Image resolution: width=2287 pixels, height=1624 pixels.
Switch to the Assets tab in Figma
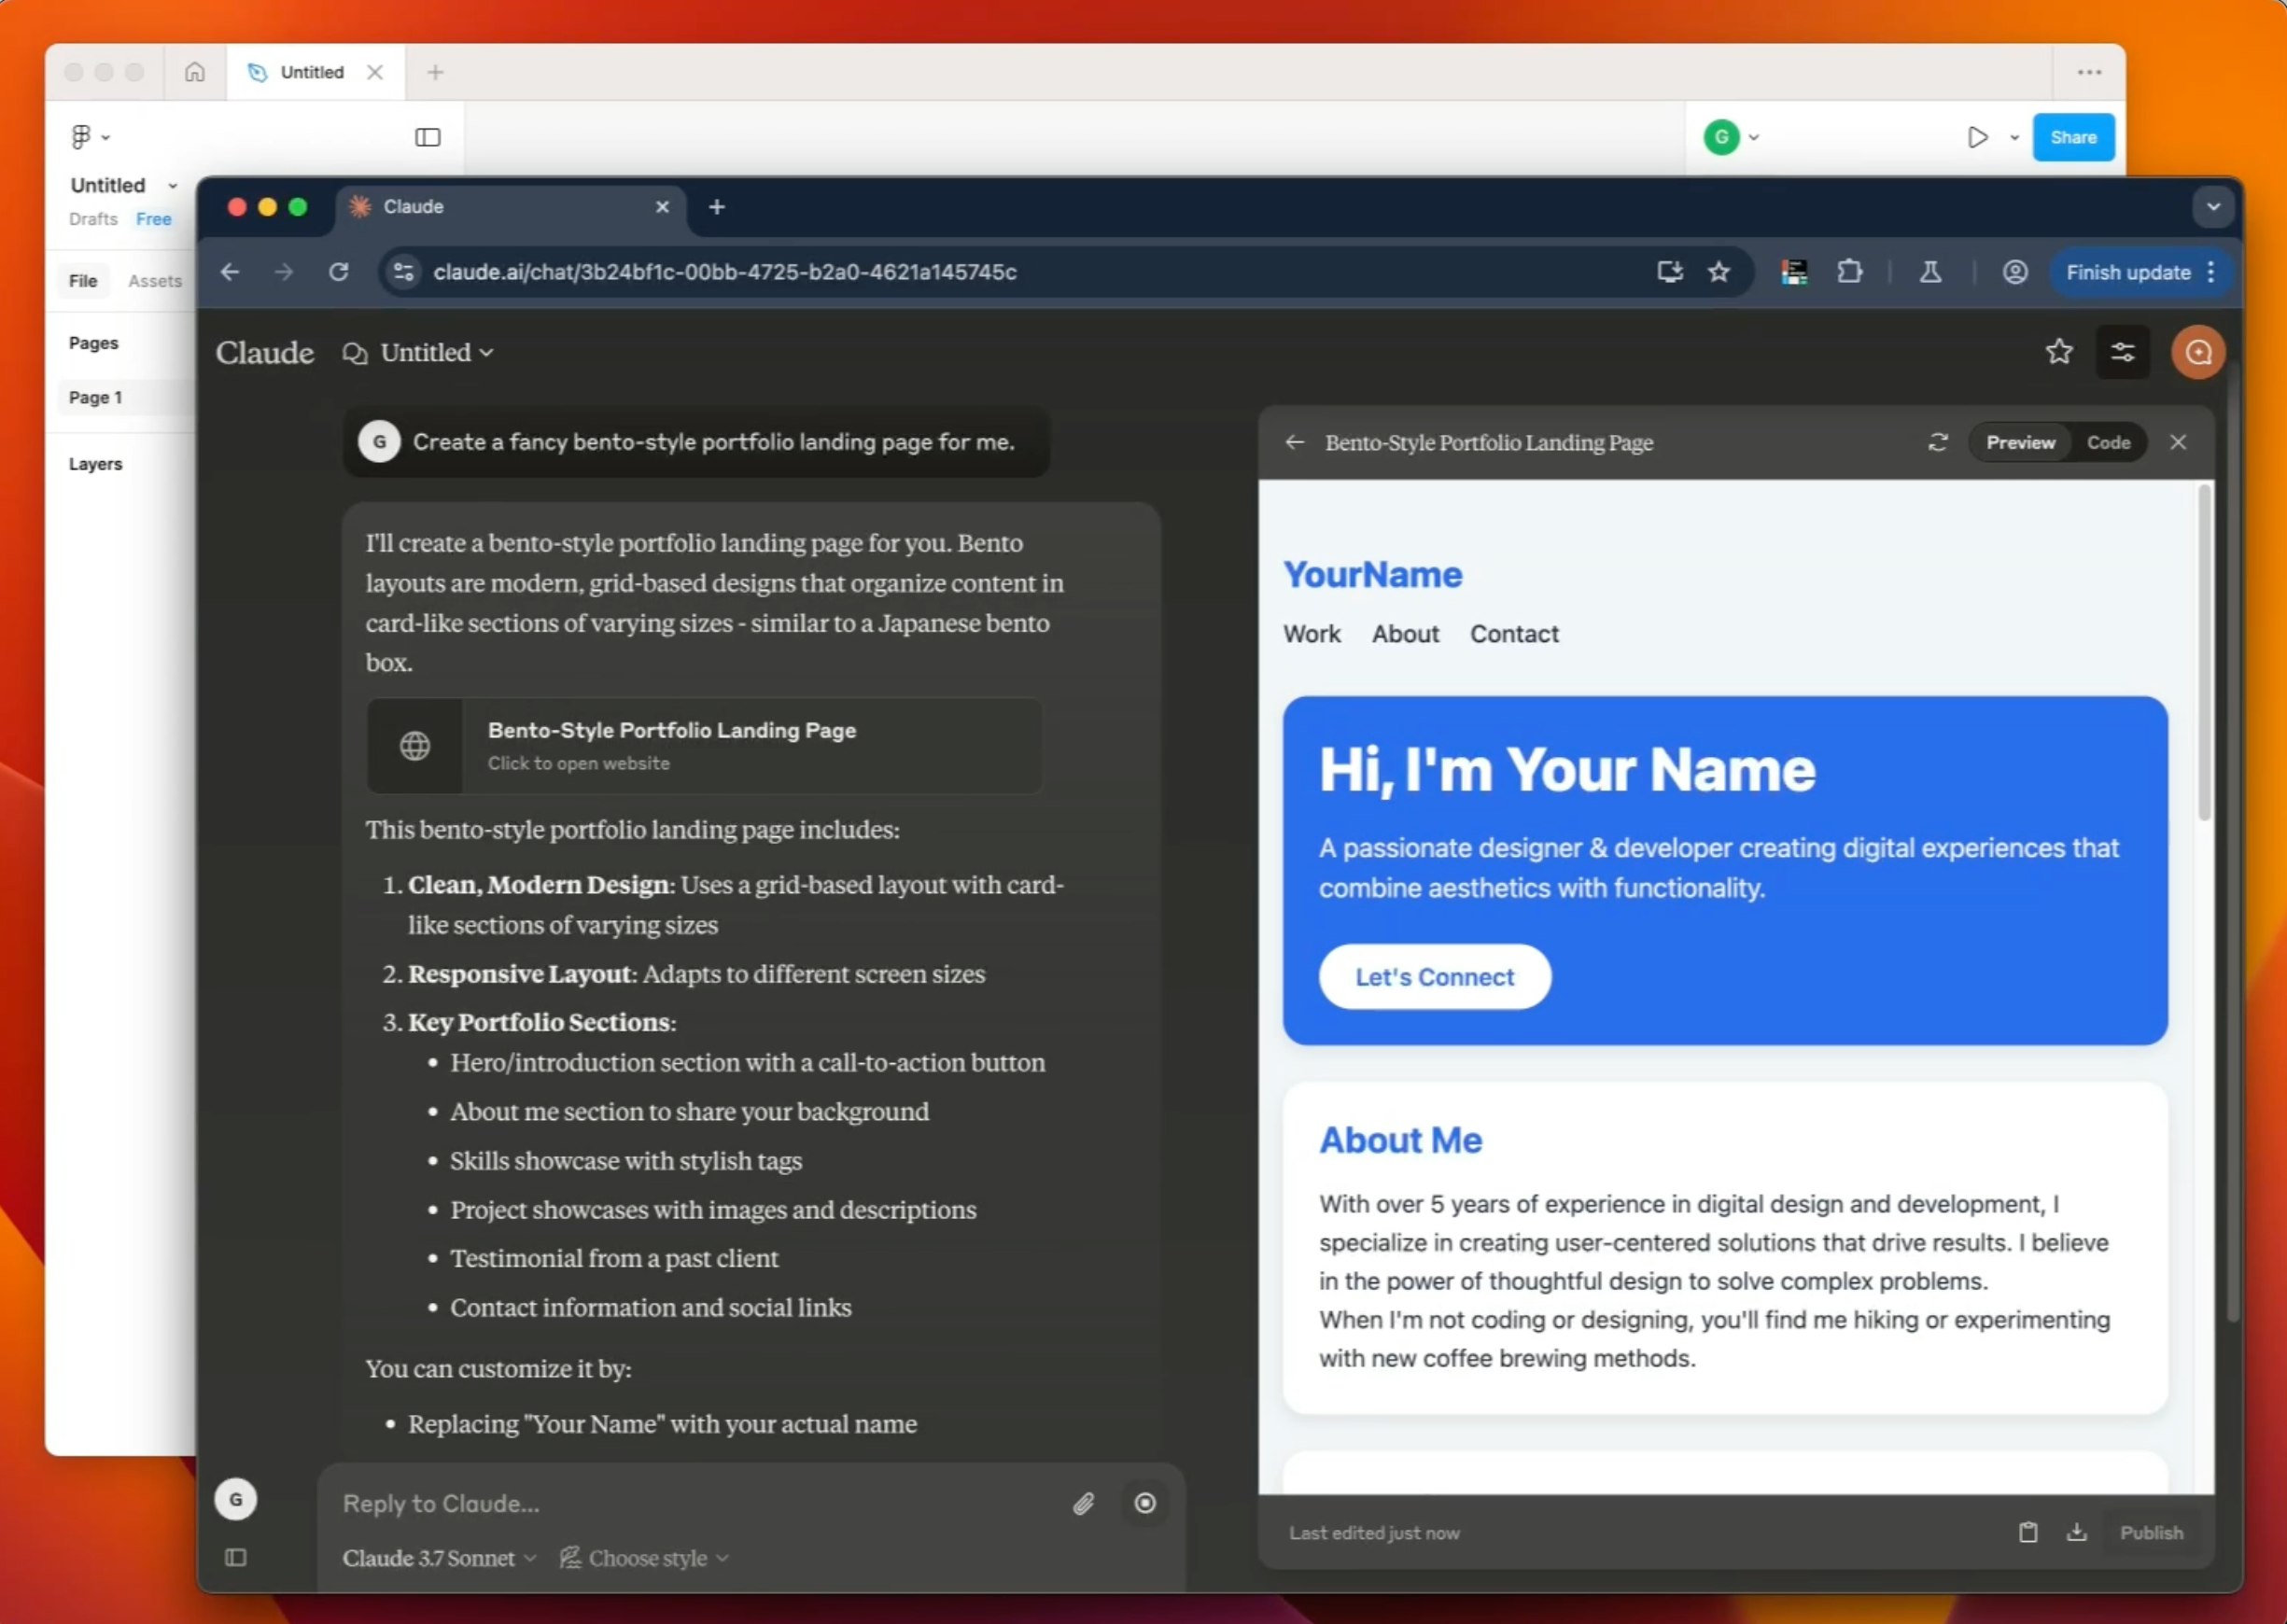[x=154, y=281]
